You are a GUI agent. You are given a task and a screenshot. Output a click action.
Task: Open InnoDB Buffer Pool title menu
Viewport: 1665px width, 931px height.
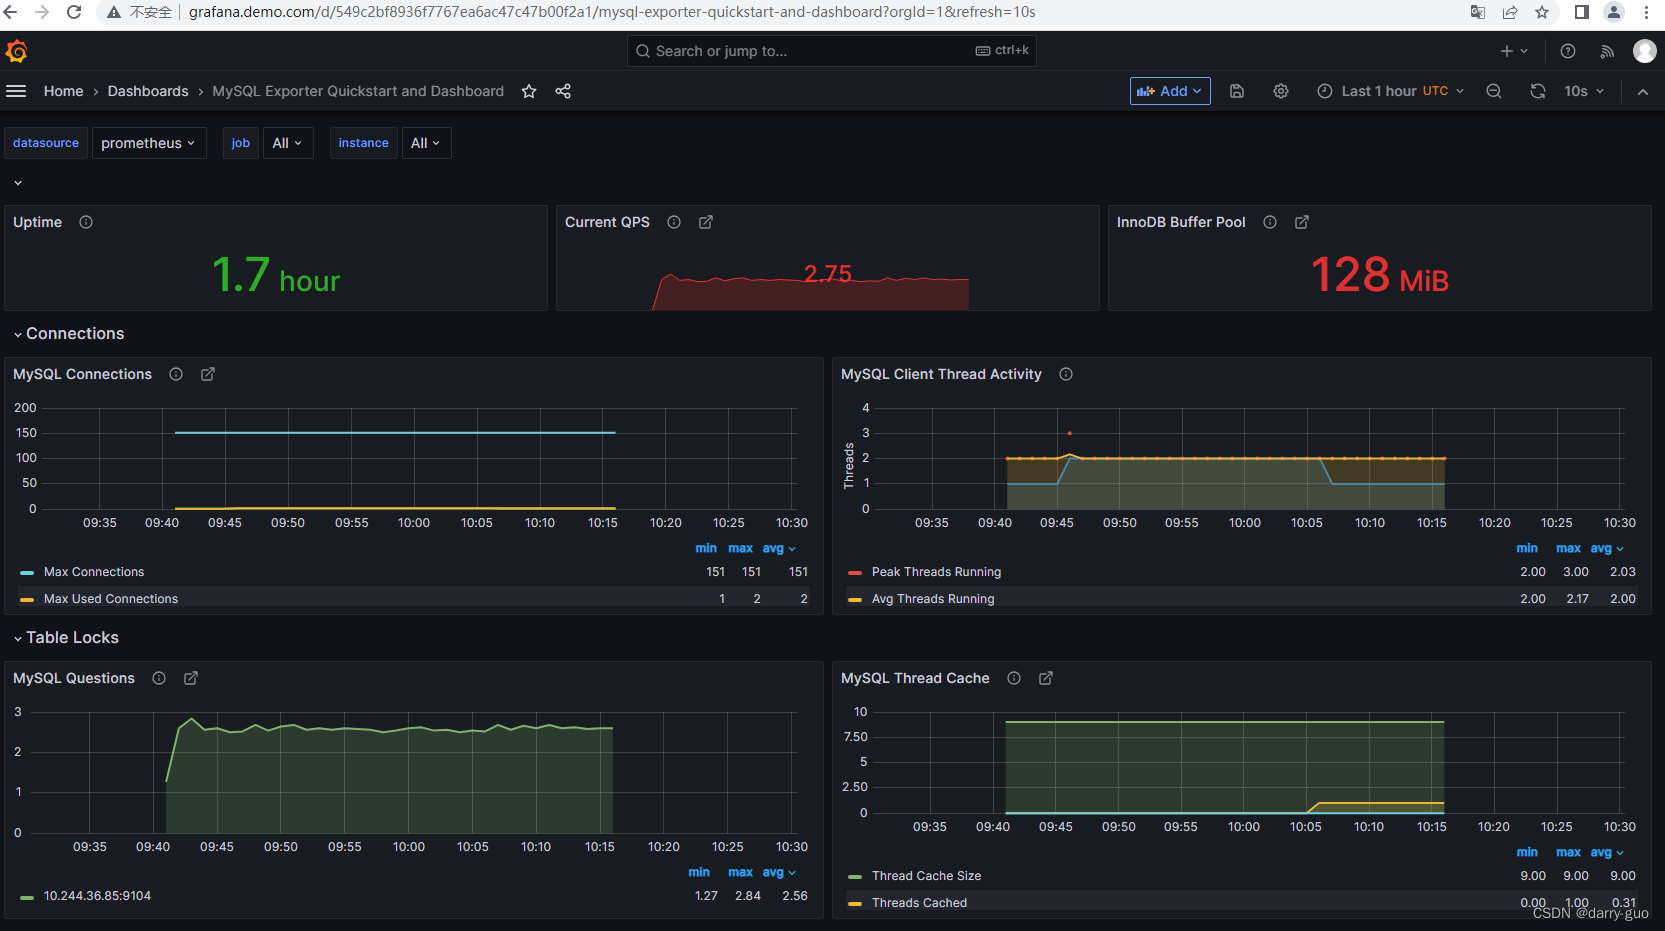(x=1181, y=222)
